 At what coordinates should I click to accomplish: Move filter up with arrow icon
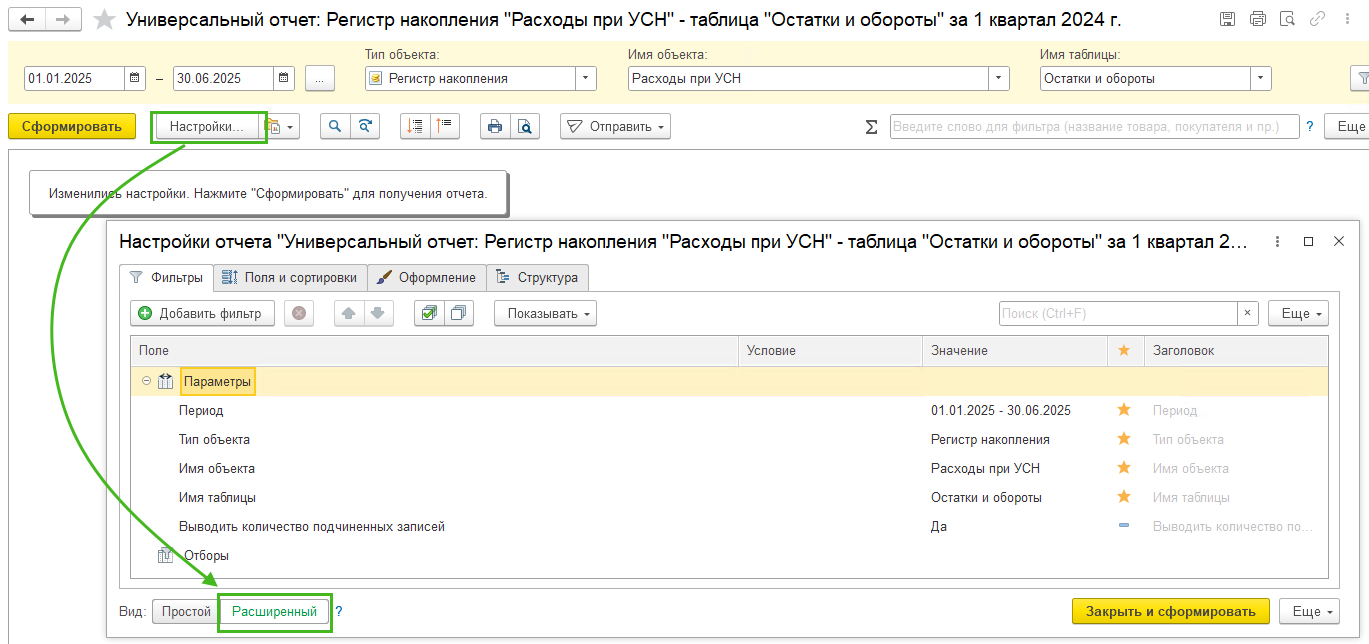click(348, 313)
